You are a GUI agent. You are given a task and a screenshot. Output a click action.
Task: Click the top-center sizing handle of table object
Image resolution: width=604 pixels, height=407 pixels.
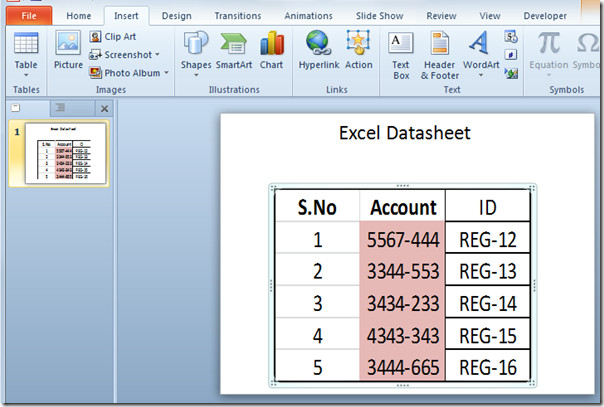pyautogui.click(x=403, y=186)
